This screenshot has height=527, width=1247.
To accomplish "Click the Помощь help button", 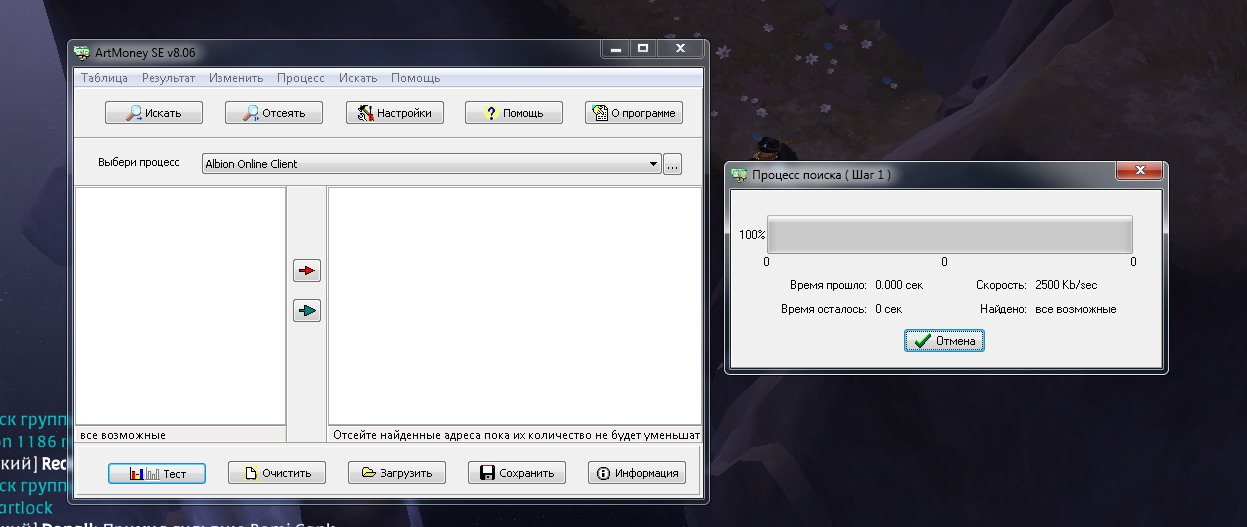I will (514, 113).
